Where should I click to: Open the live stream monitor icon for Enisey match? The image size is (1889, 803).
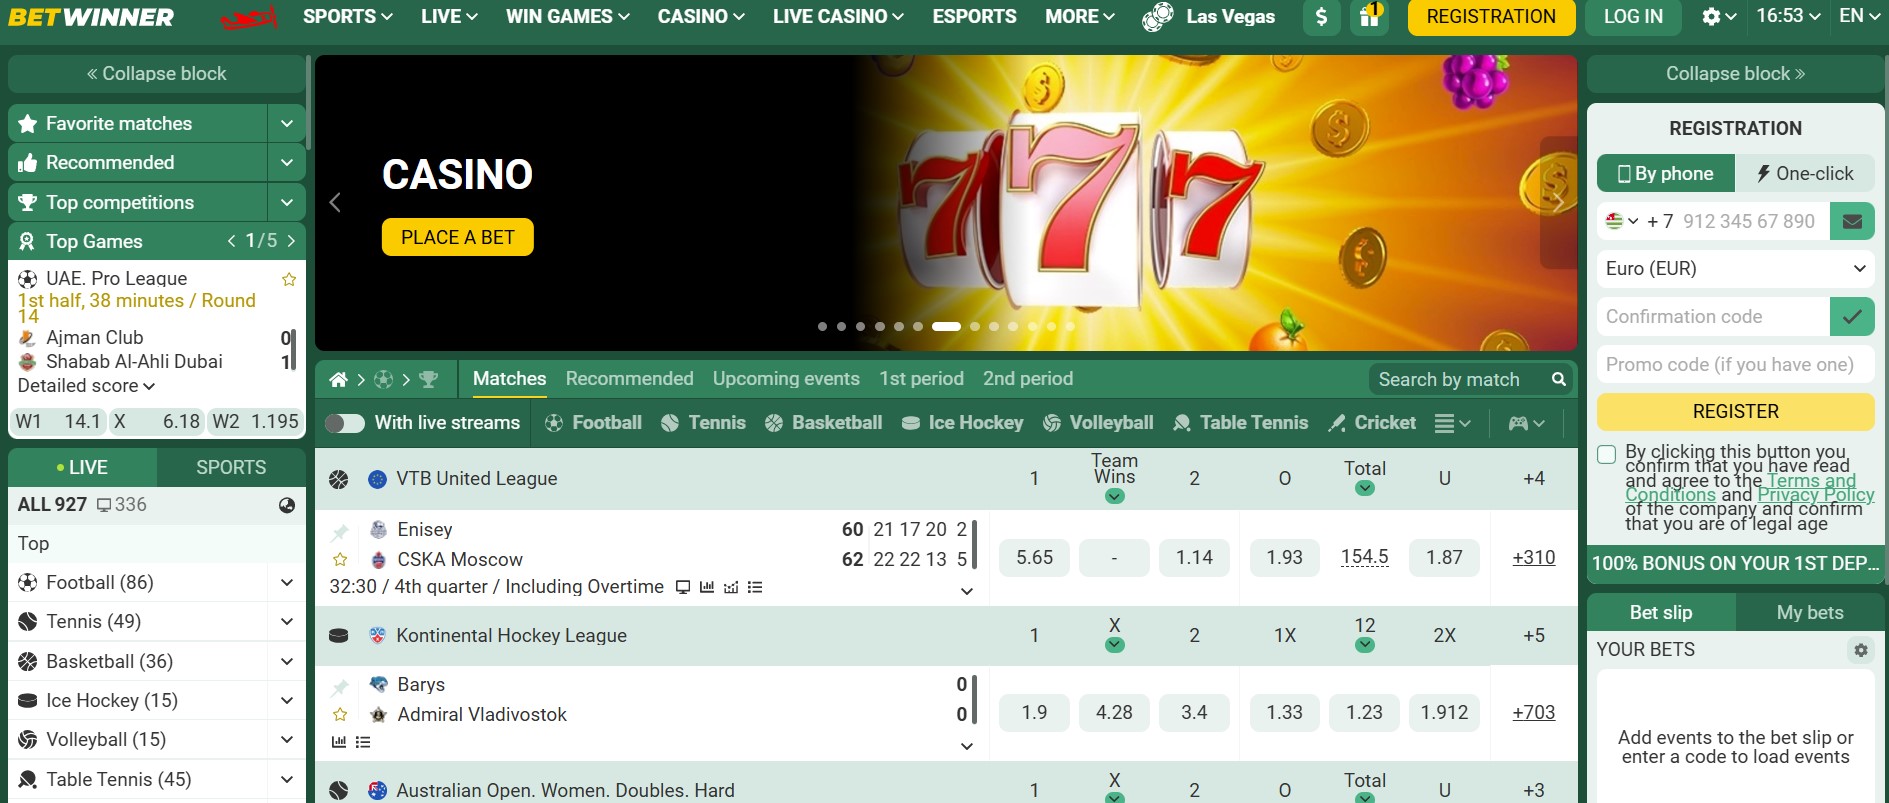point(683,587)
